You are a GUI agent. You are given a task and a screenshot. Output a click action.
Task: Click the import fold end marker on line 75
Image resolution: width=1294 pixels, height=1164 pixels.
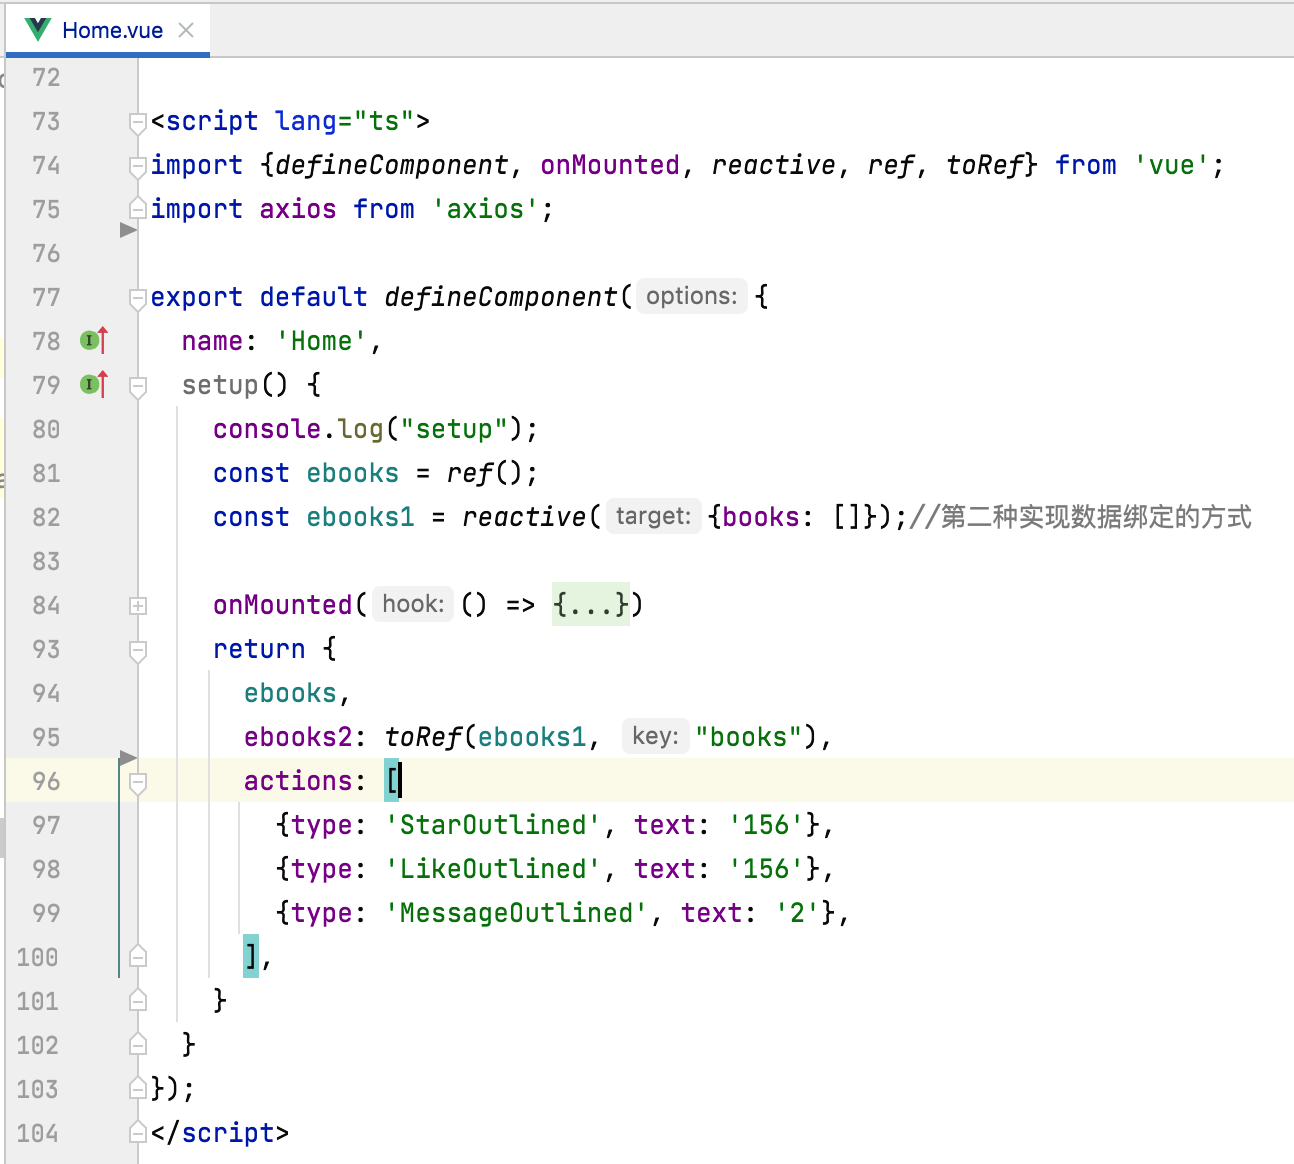point(138,208)
